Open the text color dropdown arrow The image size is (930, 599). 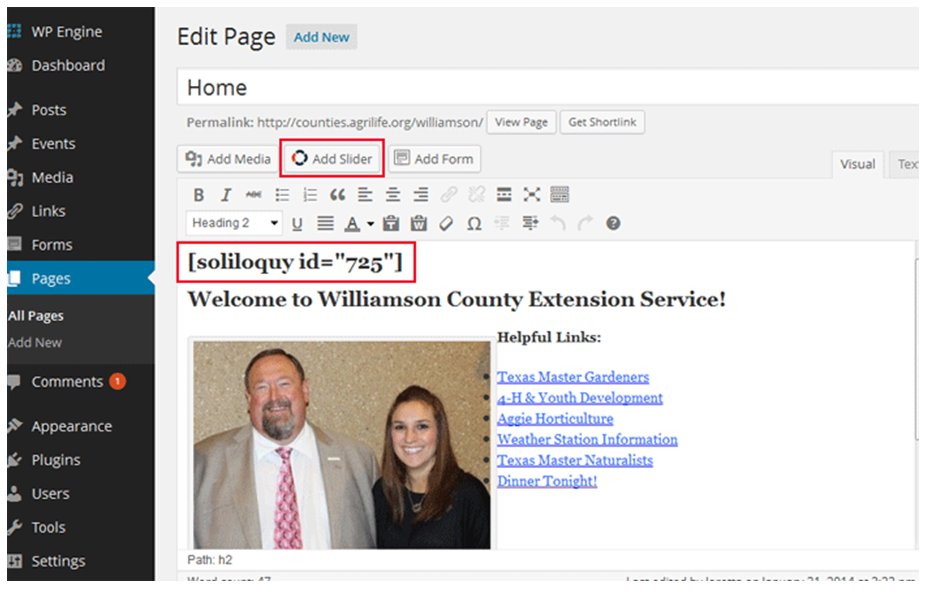click(x=370, y=224)
